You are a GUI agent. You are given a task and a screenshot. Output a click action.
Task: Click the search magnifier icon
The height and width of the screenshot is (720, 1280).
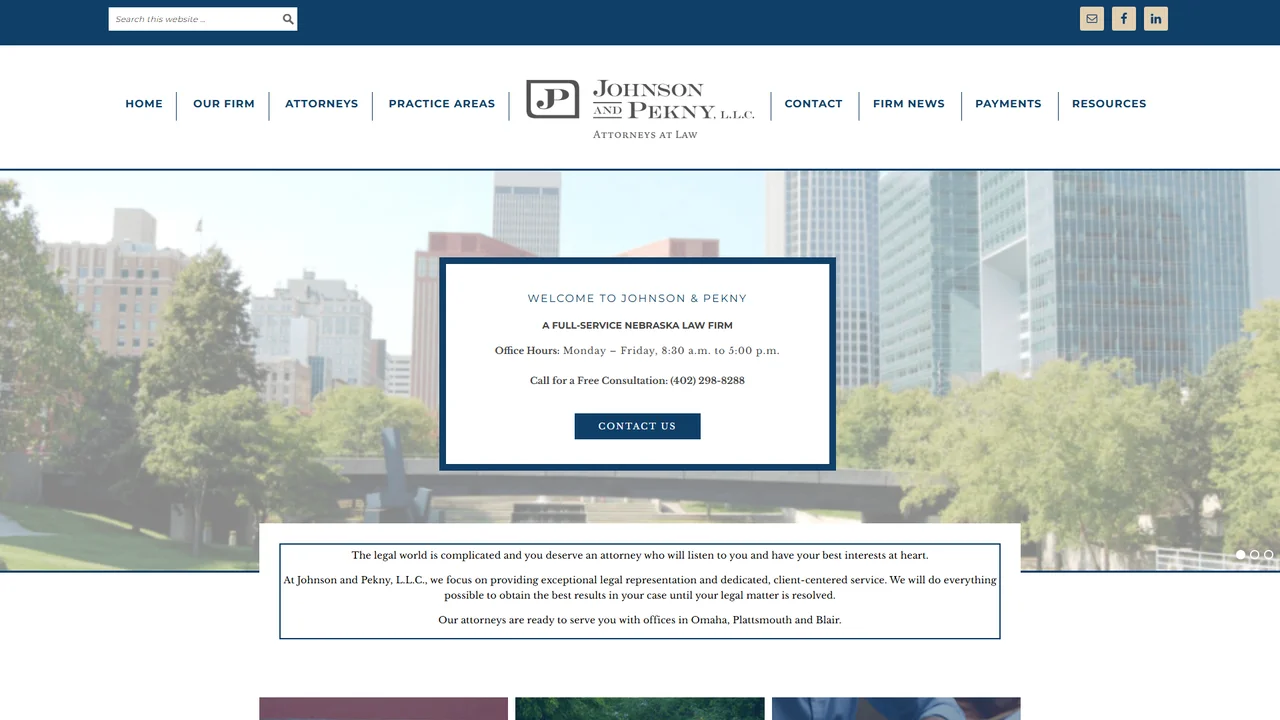pos(288,19)
